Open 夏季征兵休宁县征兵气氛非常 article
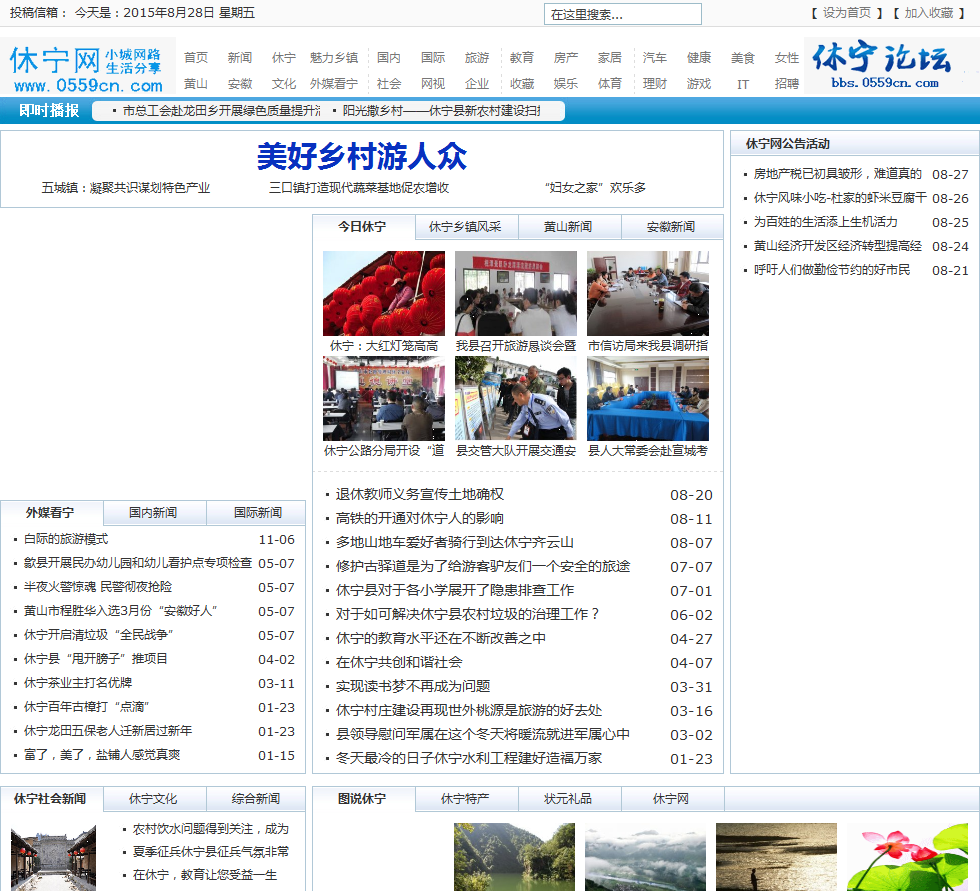 coord(211,852)
